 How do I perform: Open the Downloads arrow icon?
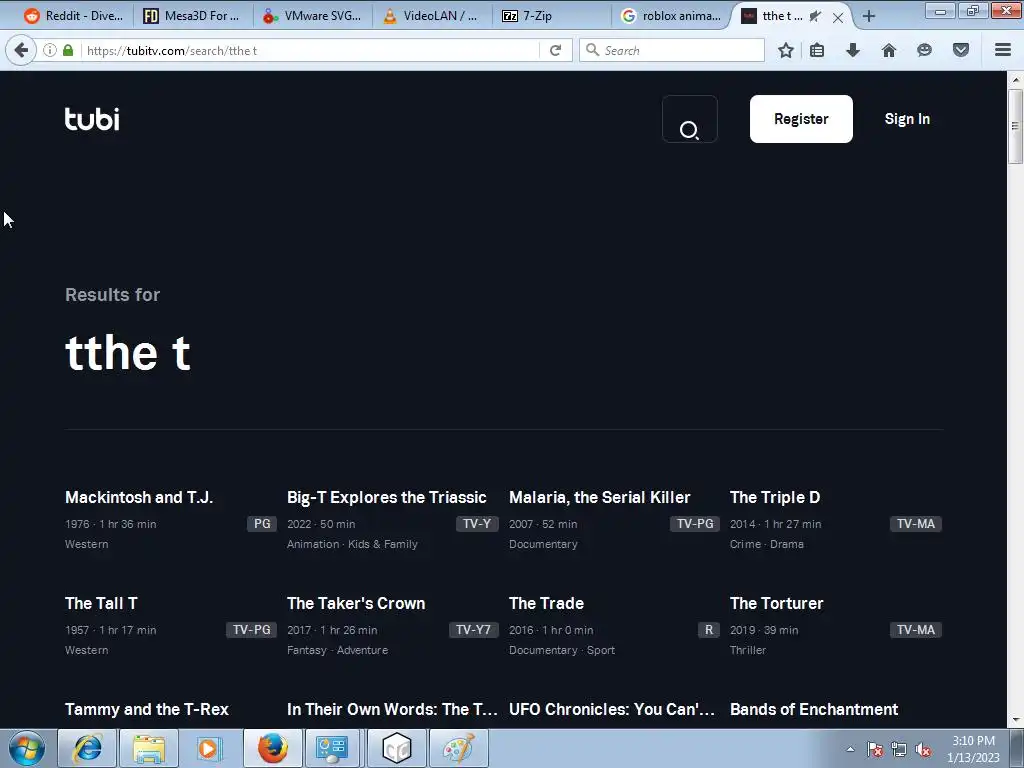coord(853,50)
